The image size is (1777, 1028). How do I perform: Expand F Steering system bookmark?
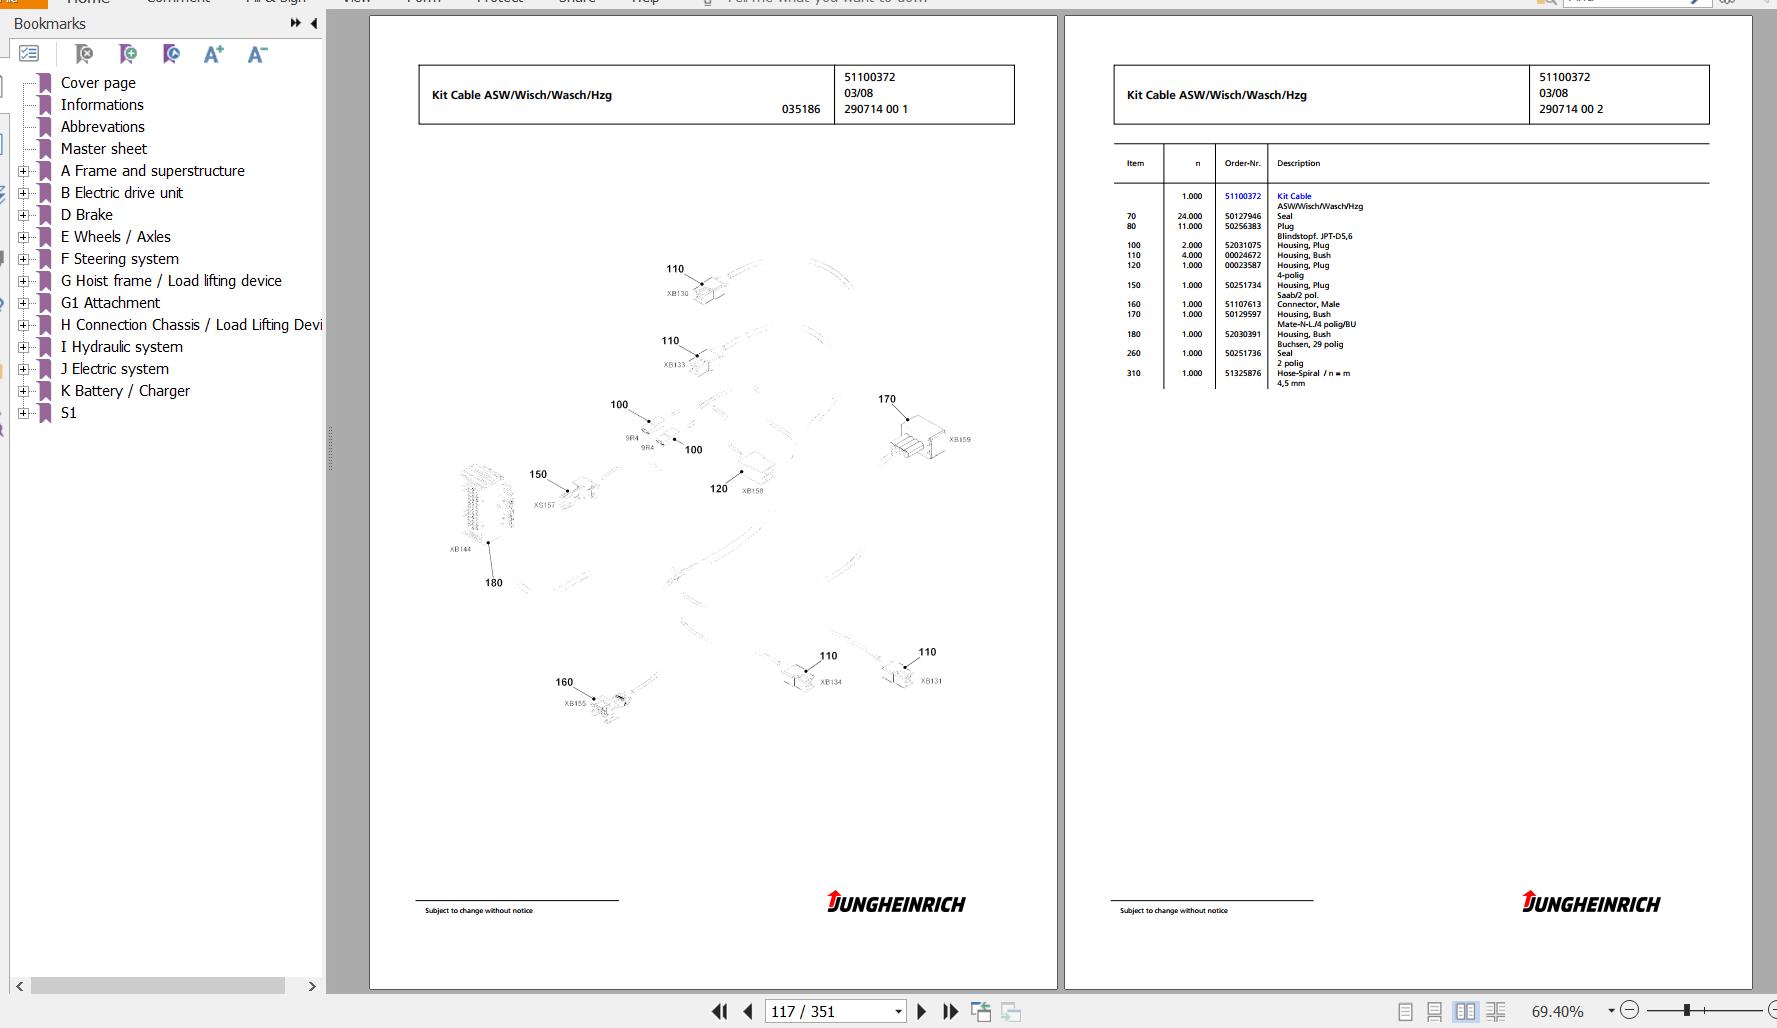click(24, 259)
